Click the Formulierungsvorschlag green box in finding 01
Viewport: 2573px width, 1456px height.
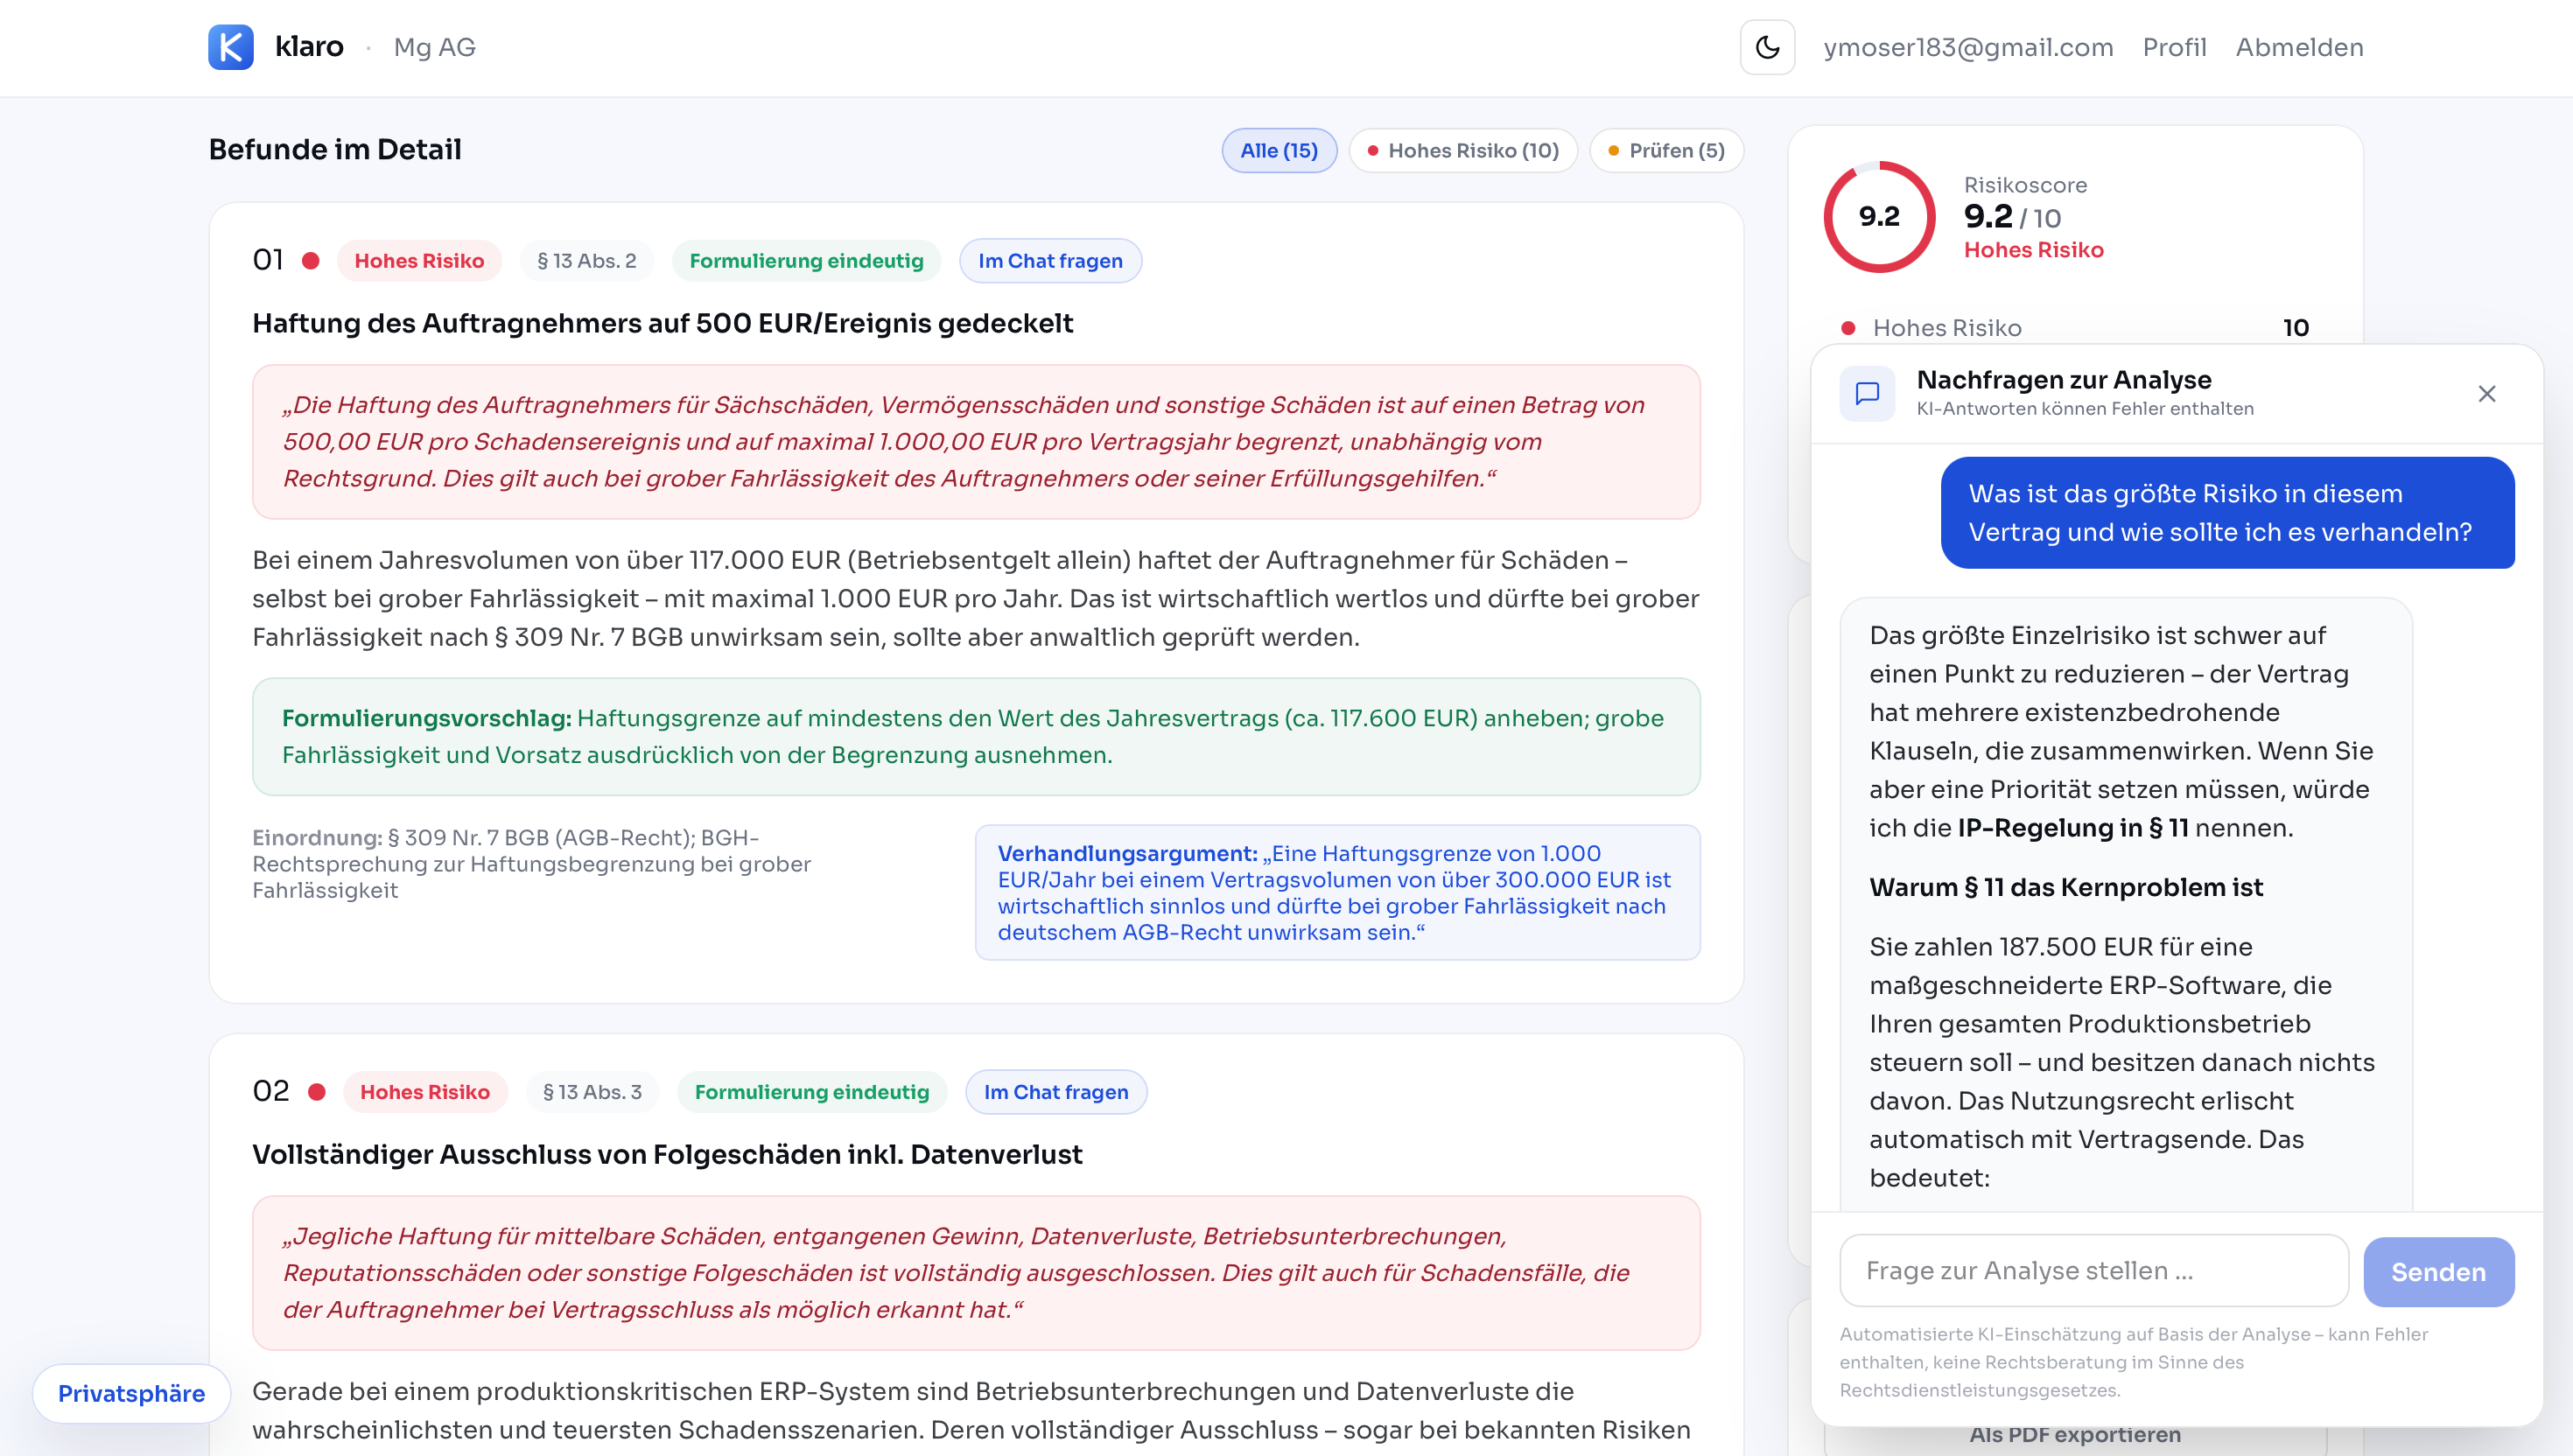pos(976,737)
